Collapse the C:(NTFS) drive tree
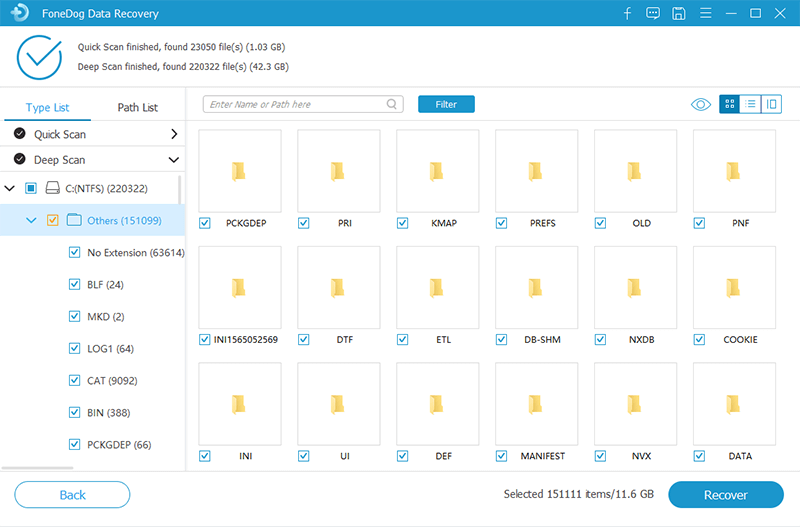This screenshot has height=527, width=800. 10,188
